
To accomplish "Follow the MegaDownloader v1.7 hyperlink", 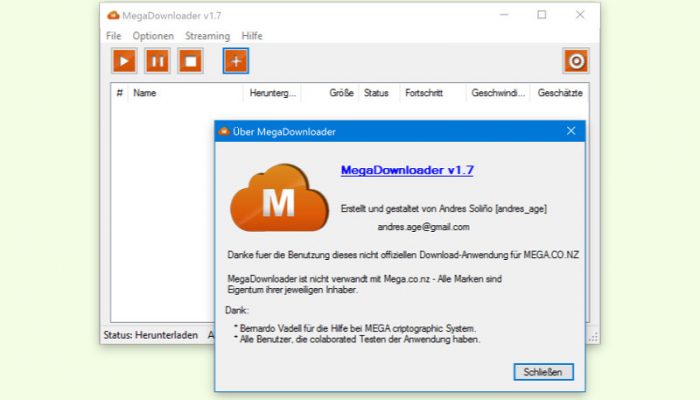I will tap(407, 170).
